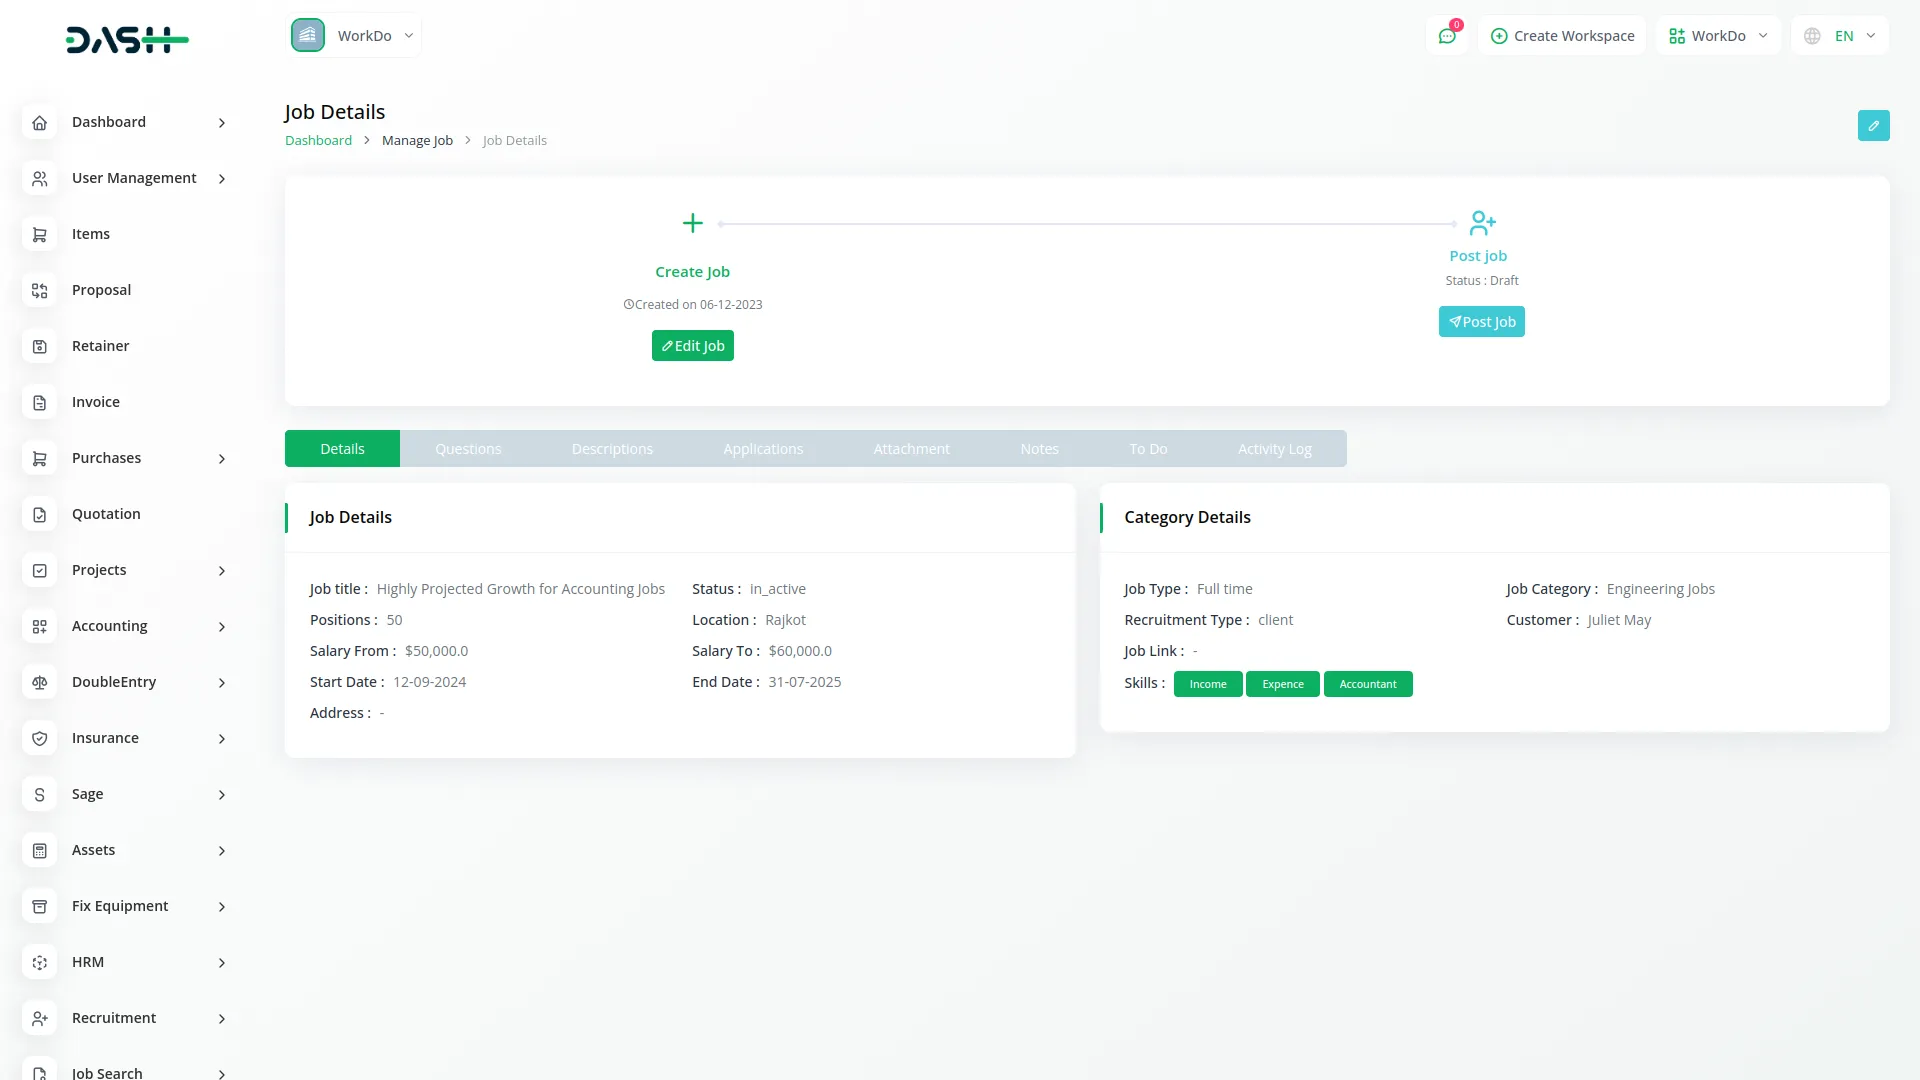Click the Create Workspace button
This screenshot has width=1920, height=1080.
coord(1562,36)
